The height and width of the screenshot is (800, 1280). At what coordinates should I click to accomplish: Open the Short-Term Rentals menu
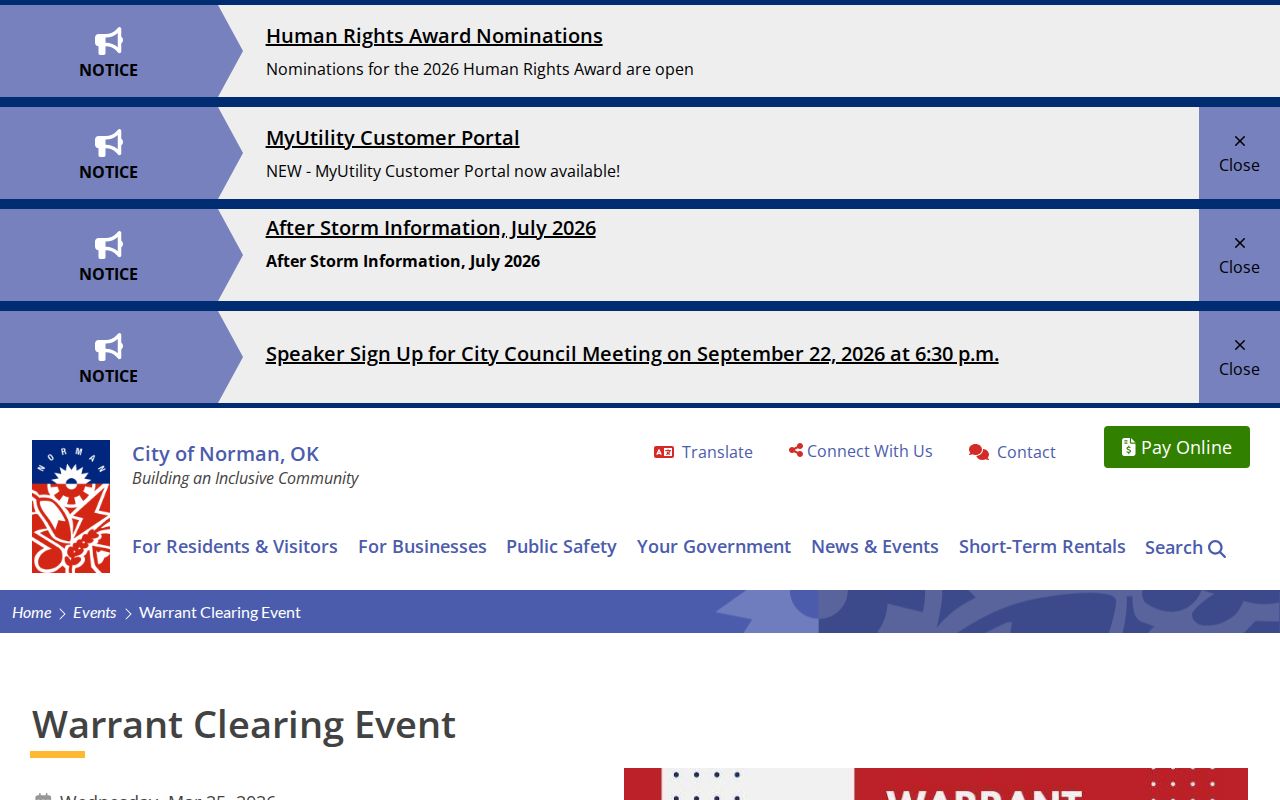point(1042,547)
